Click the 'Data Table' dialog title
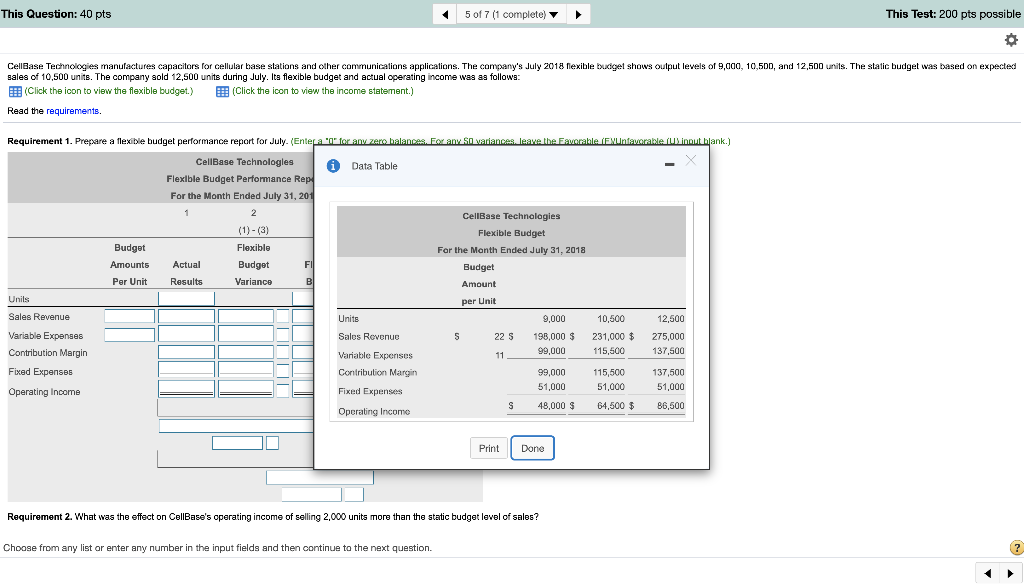This screenshot has height=584, width=1024. 374,166
